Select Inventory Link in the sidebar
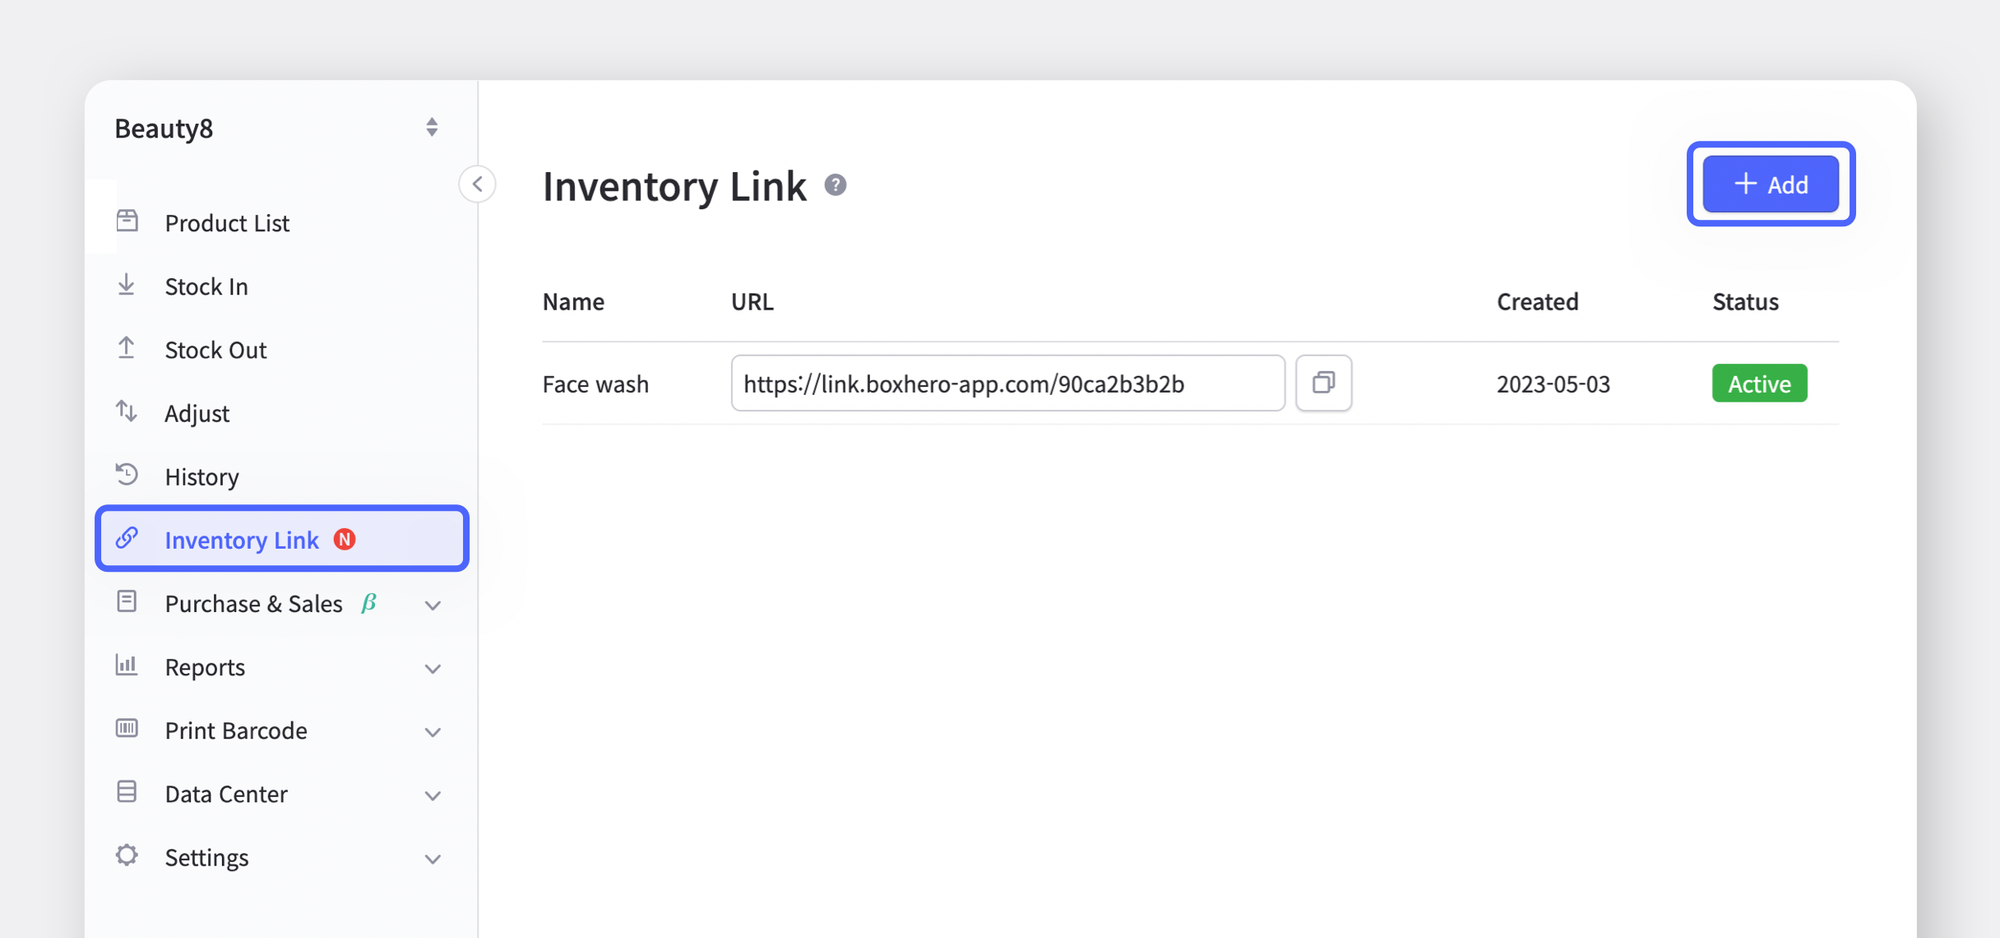 (242, 539)
